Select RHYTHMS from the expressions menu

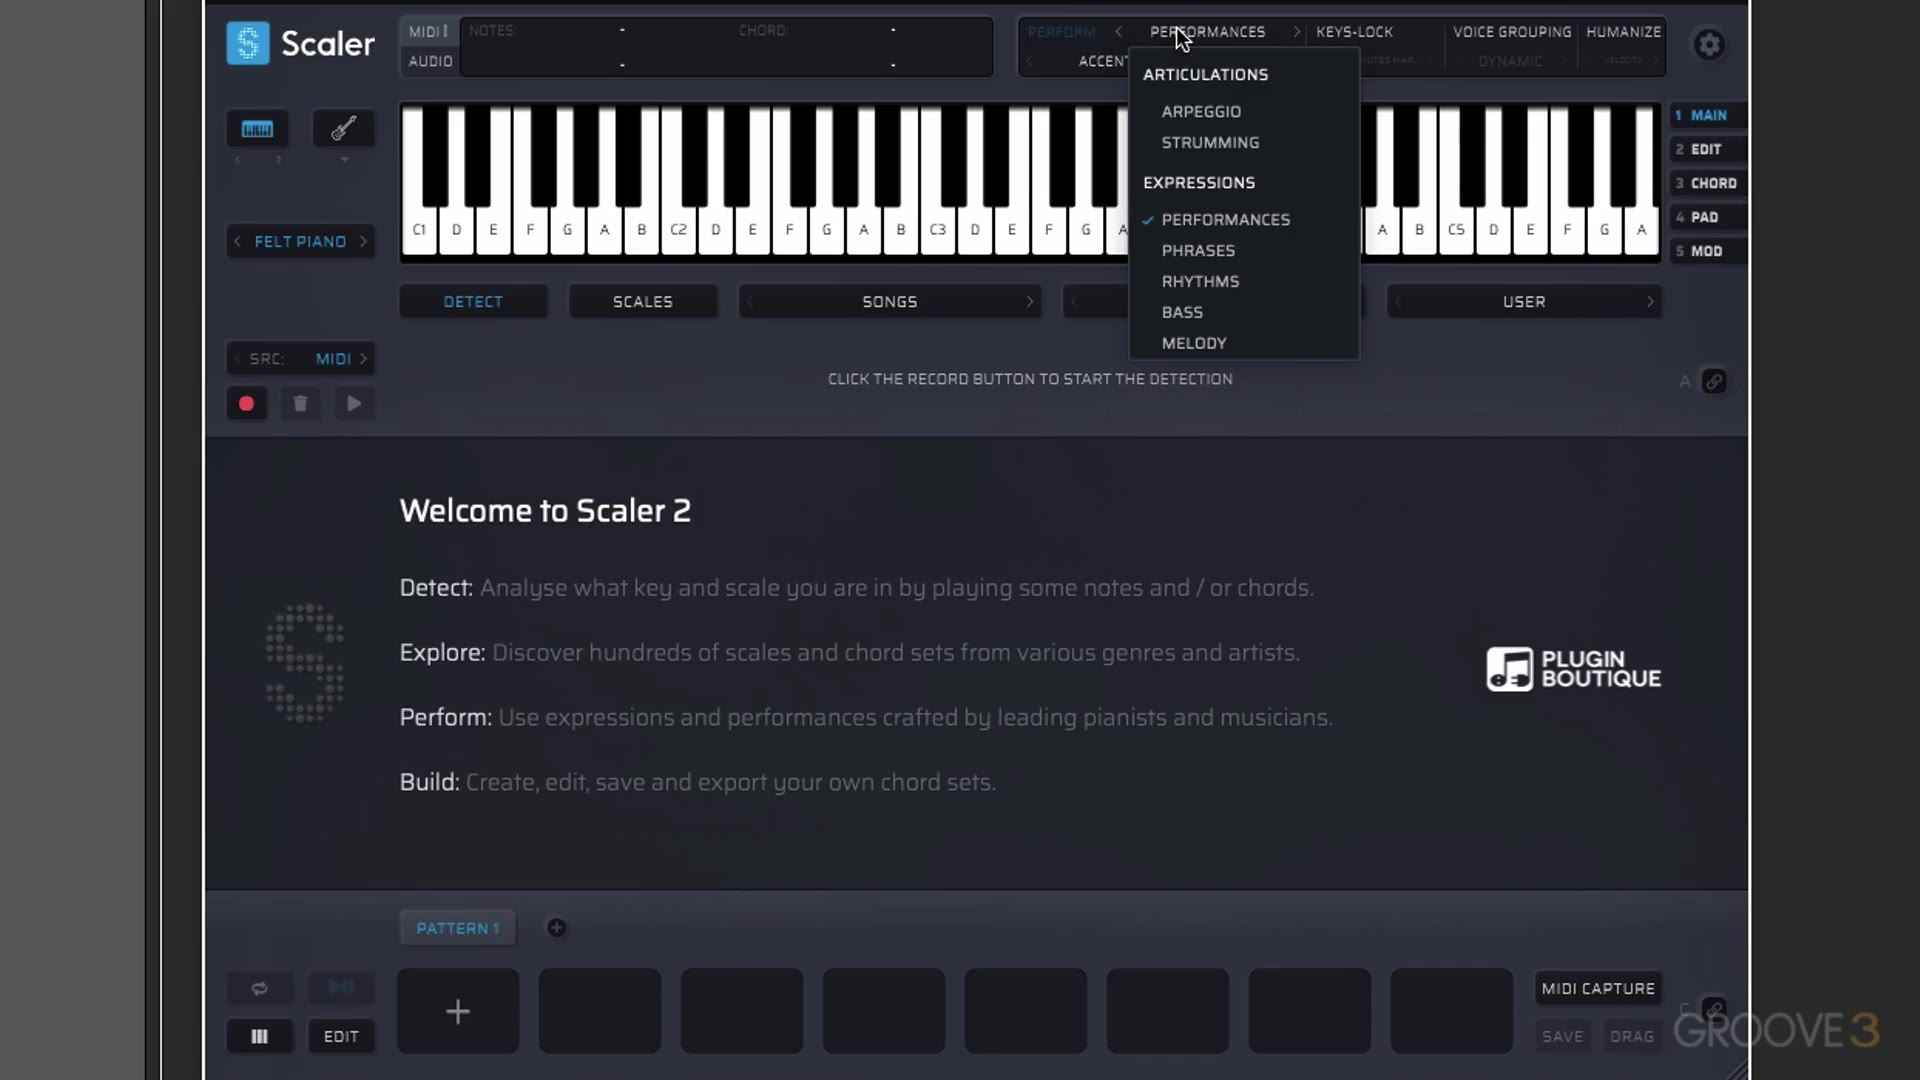point(1200,281)
